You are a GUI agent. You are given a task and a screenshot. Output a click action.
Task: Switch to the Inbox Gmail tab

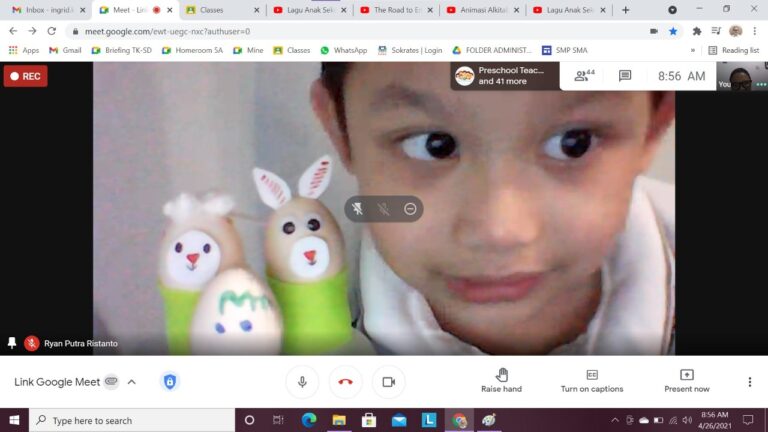tap(42, 10)
